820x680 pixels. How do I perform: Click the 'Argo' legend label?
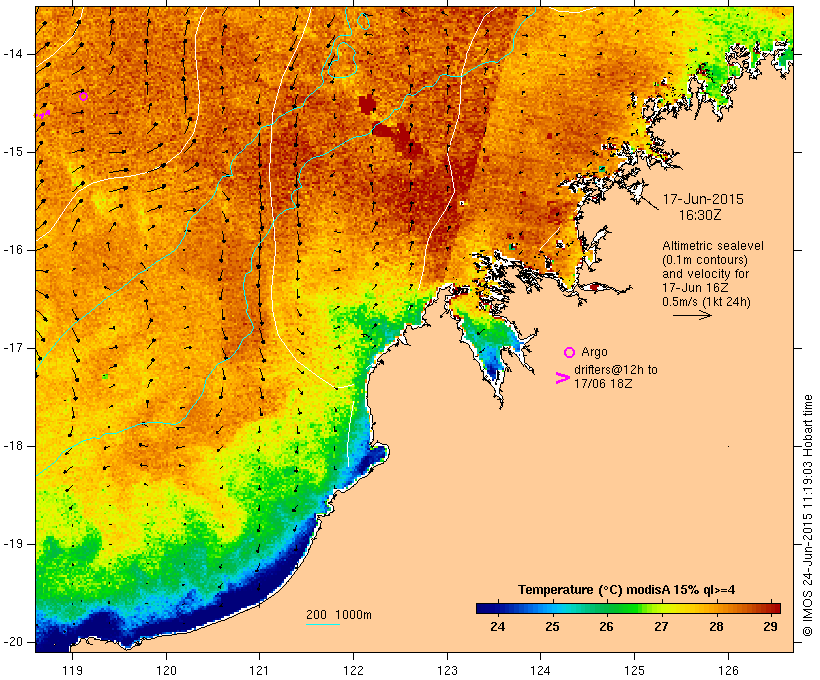coord(594,352)
